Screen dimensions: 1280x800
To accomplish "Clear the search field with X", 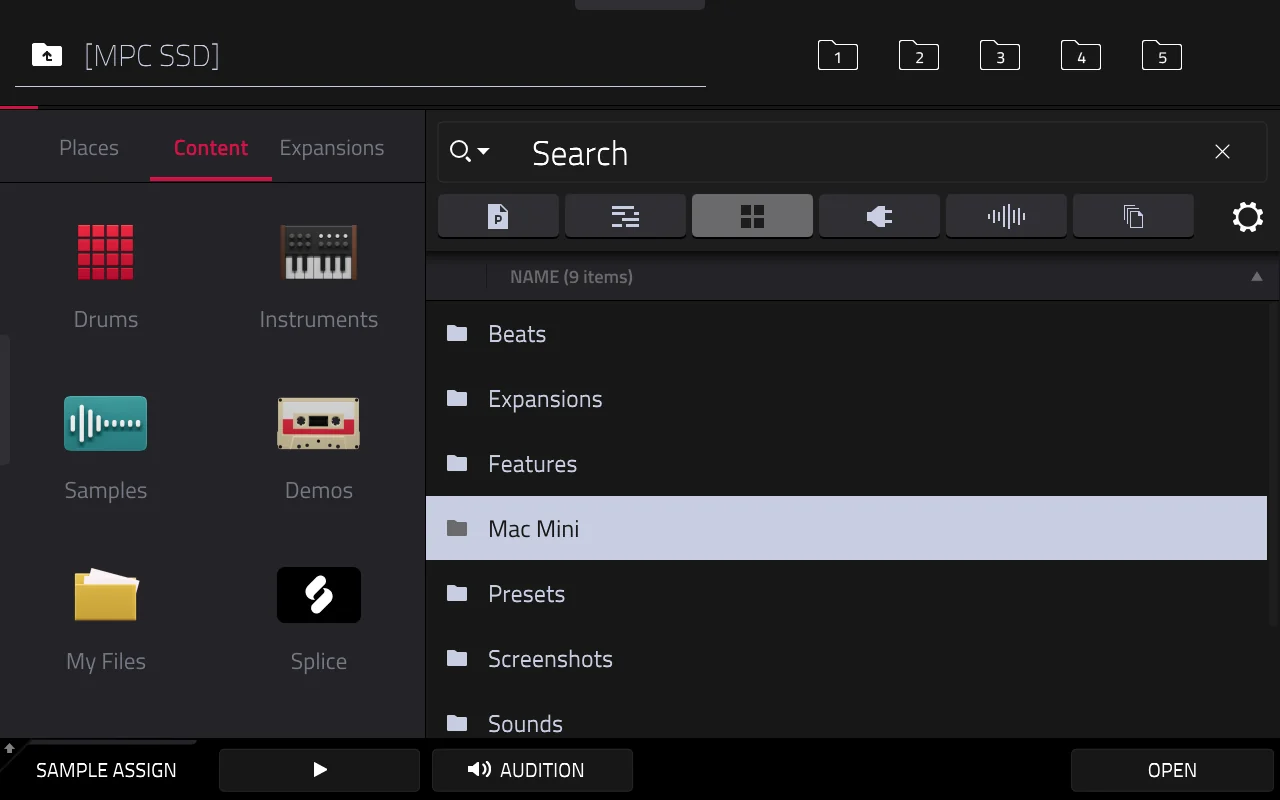I will pos(1222,152).
